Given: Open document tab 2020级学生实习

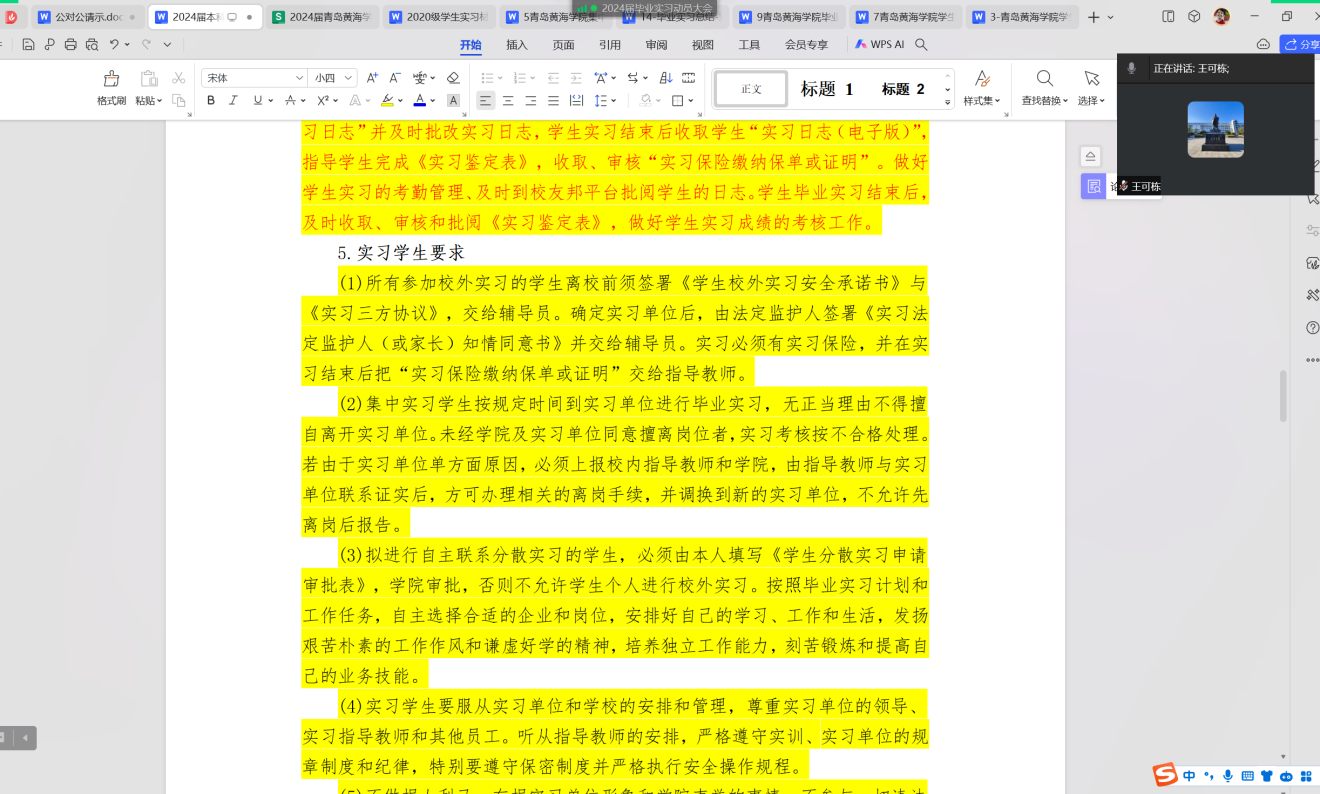Looking at the screenshot, I should coord(440,17).
